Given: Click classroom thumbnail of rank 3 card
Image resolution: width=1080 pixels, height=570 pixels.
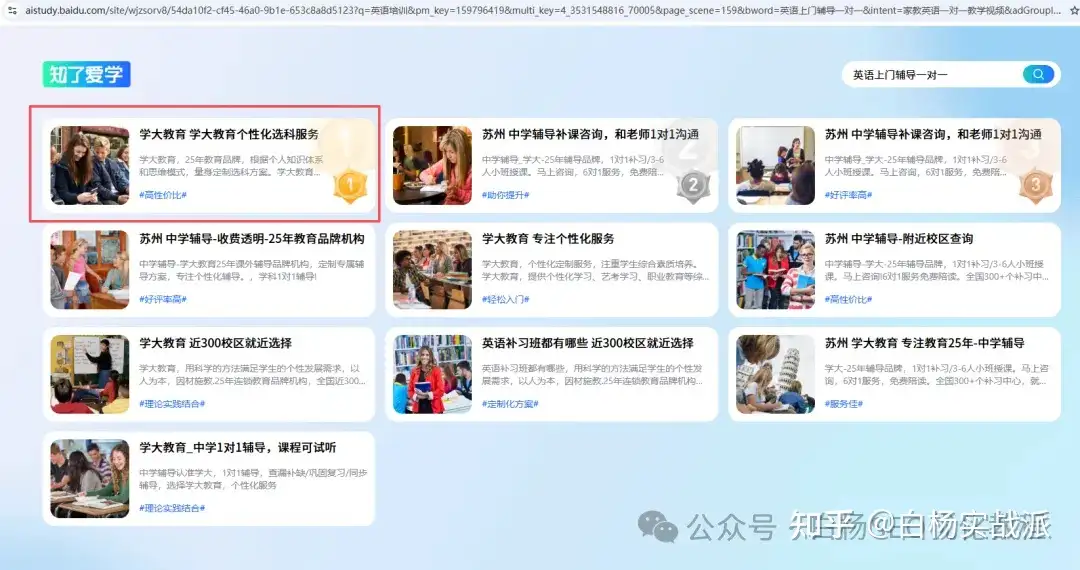Looking at the screenshot, I should 776,165.
